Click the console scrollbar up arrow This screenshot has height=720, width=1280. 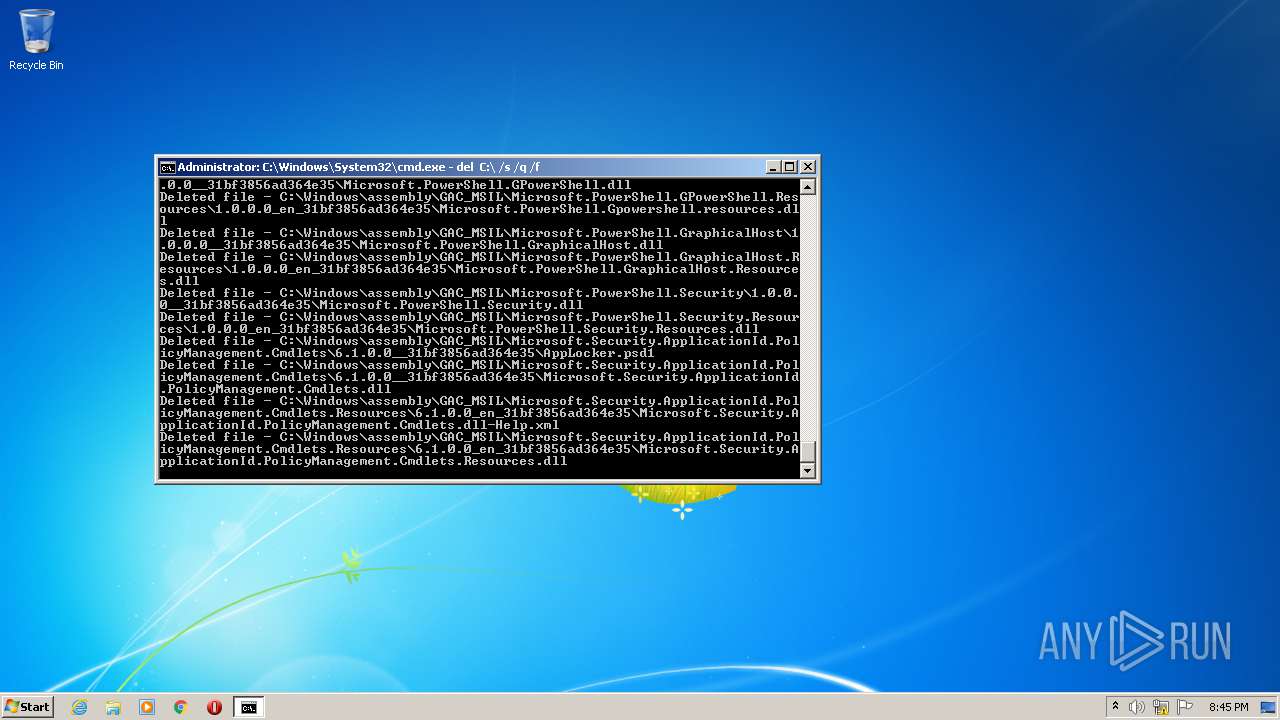click(x=808, y=187)
